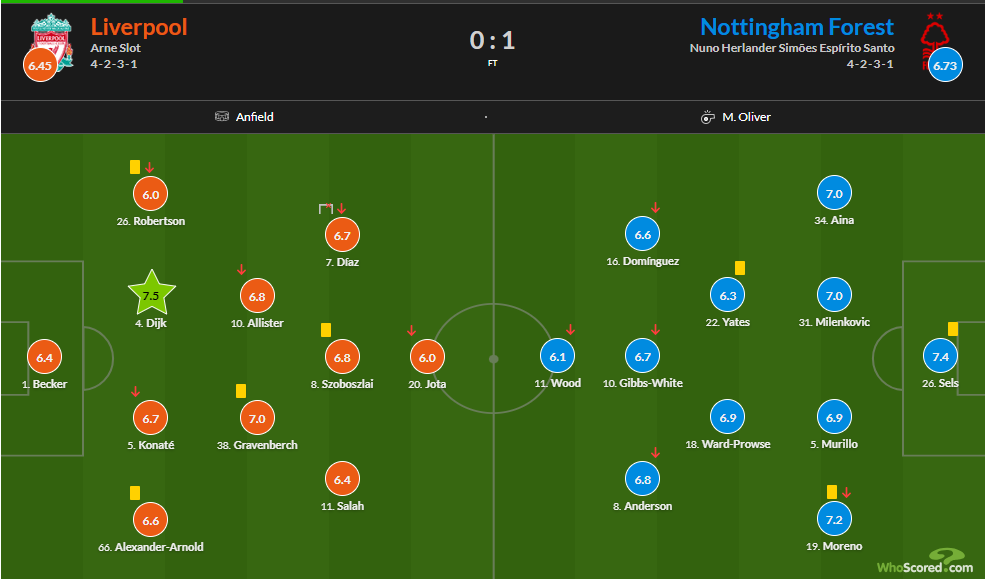Select Ward-Prowse's 6.9 rating circle
Screen dimensions: 985x579
728,417
